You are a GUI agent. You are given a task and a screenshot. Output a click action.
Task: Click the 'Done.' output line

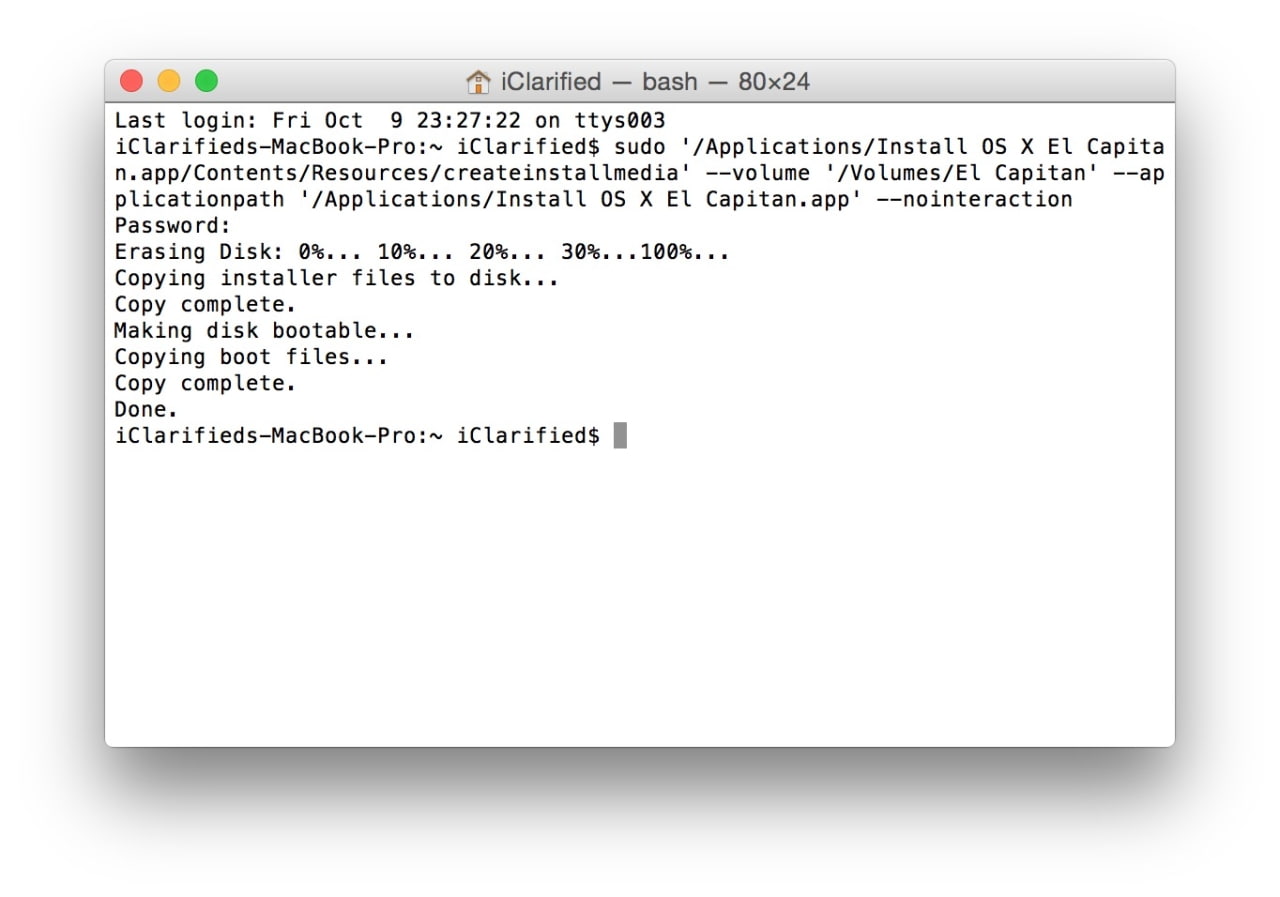tap(146, 409)
